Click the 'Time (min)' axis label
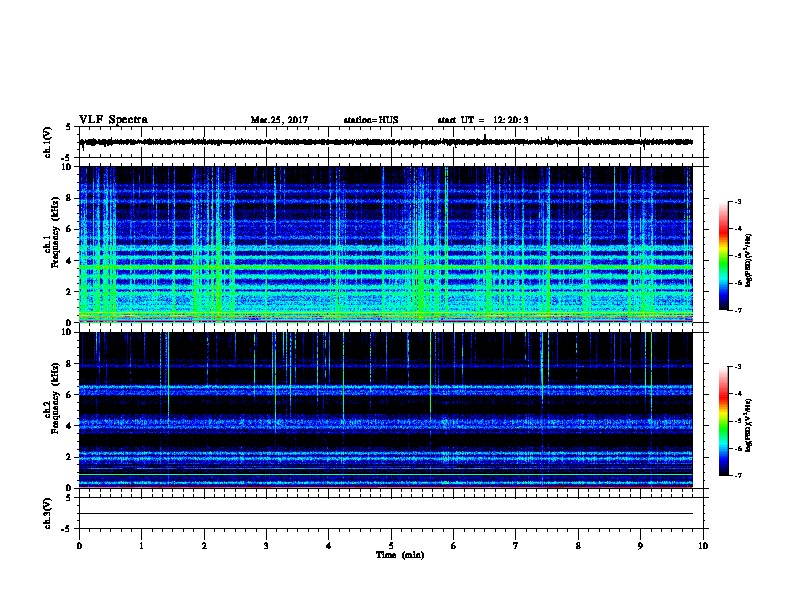Screen dimensions: 792x612 (400, 555)
